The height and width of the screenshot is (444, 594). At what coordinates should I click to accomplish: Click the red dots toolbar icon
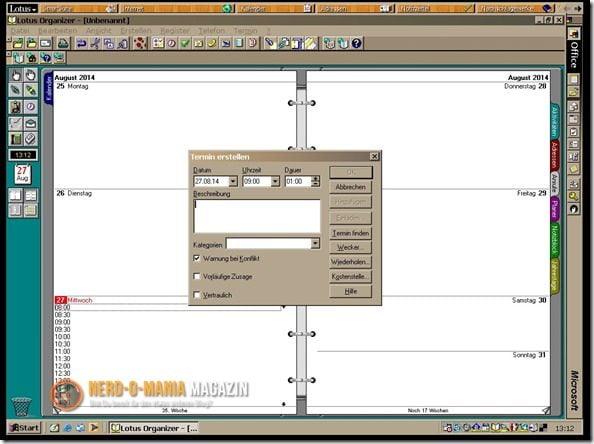(140, 43)
